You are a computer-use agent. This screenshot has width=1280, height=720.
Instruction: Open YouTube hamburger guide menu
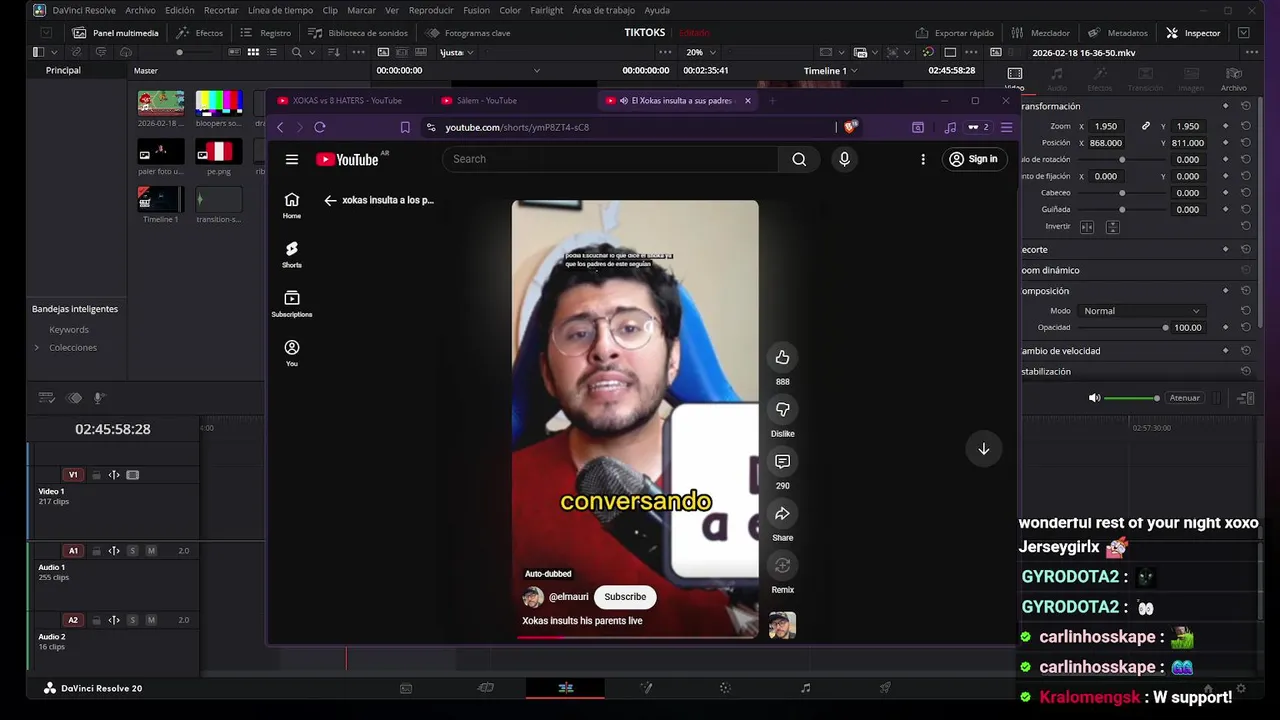pos(291,159)
